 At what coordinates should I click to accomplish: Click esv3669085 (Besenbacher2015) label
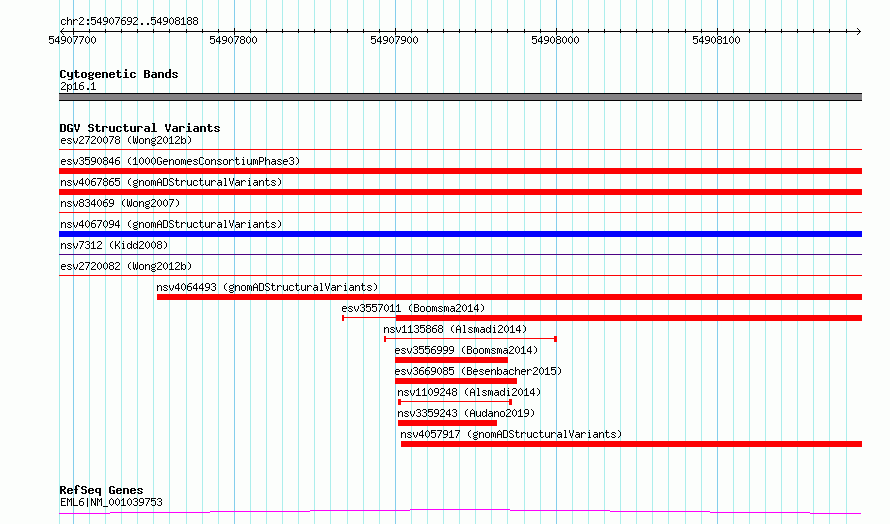[x=478, y=371]
